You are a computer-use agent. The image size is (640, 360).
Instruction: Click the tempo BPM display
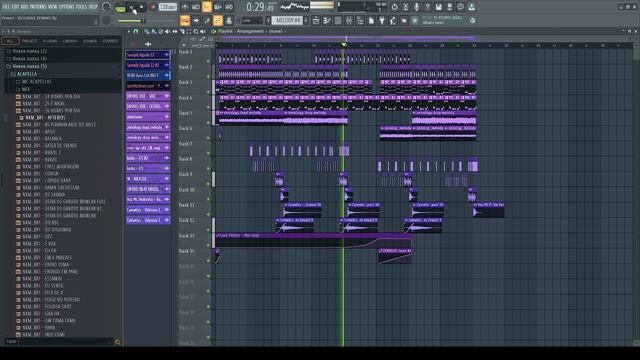[168, 7]
